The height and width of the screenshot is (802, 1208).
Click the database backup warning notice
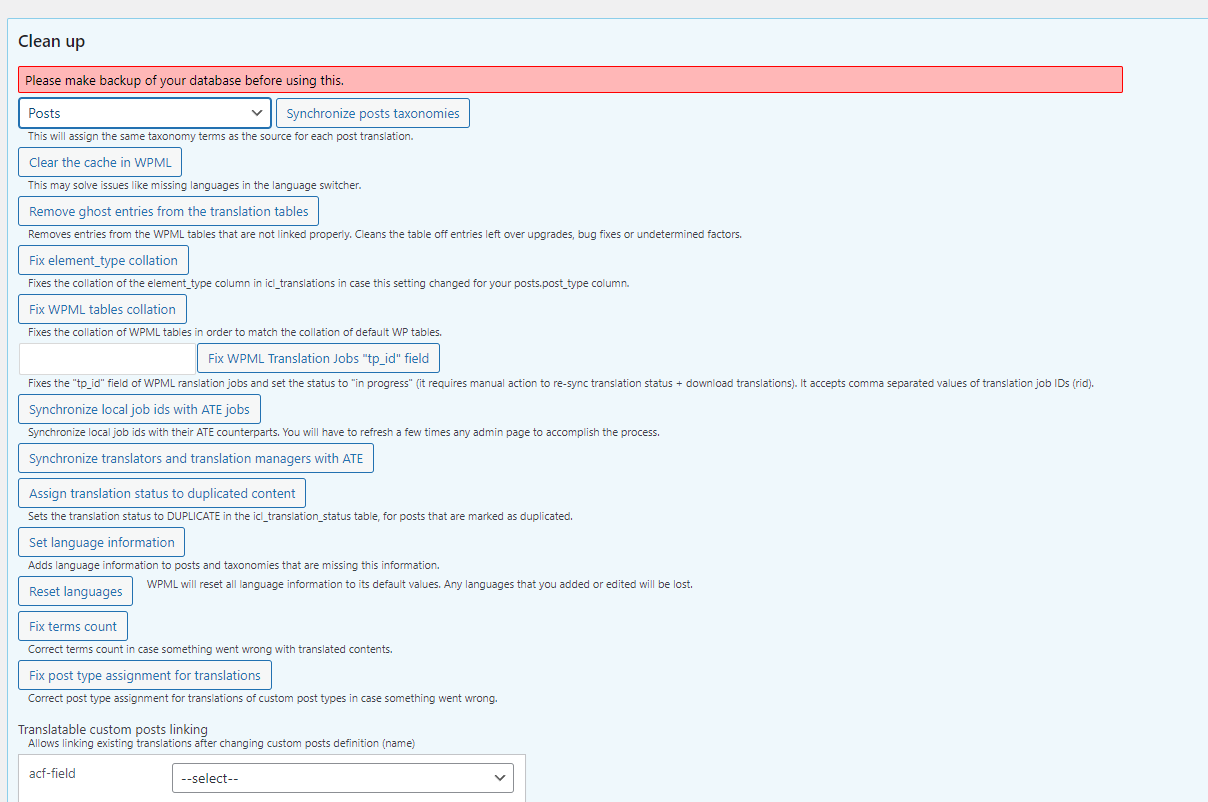(x=570, y=80)
